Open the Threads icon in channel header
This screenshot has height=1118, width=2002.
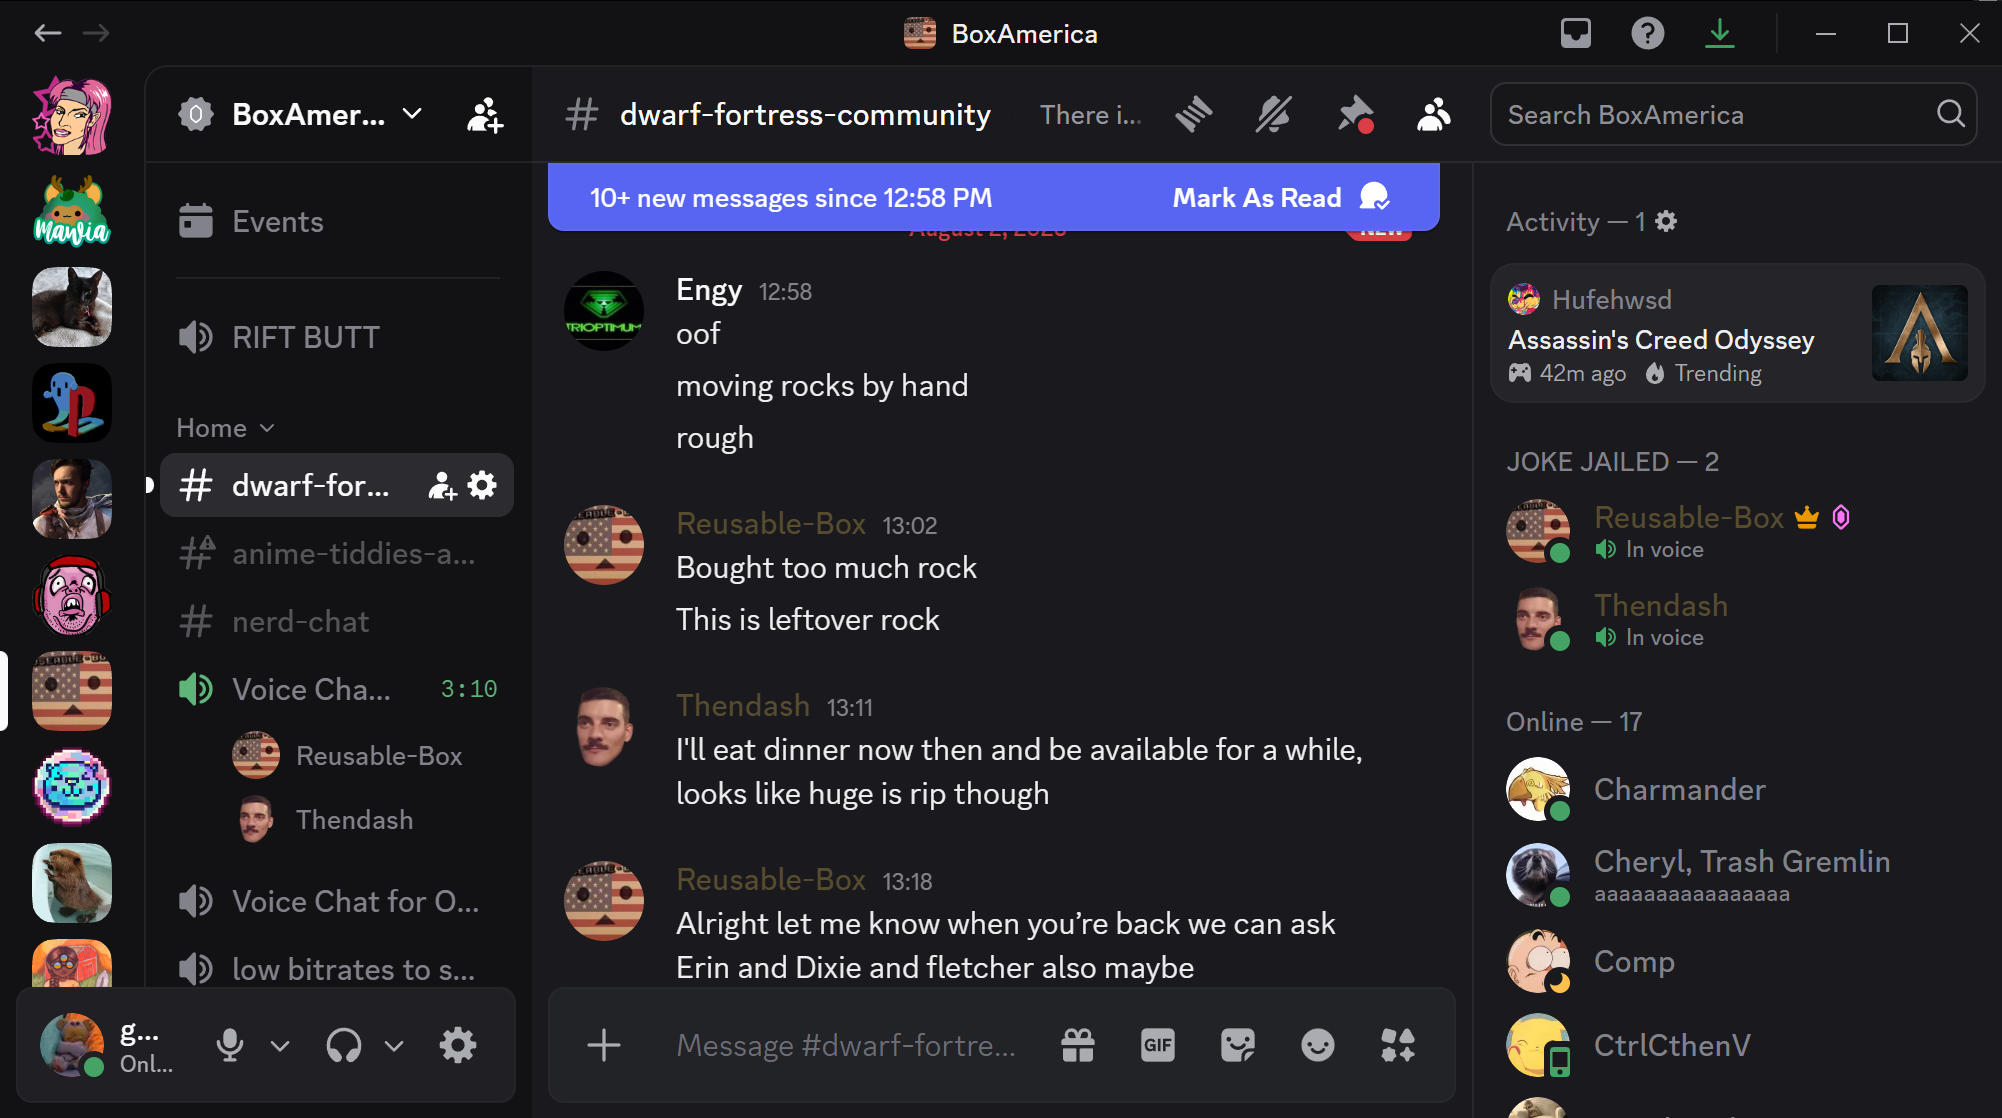pos(1194,115)
